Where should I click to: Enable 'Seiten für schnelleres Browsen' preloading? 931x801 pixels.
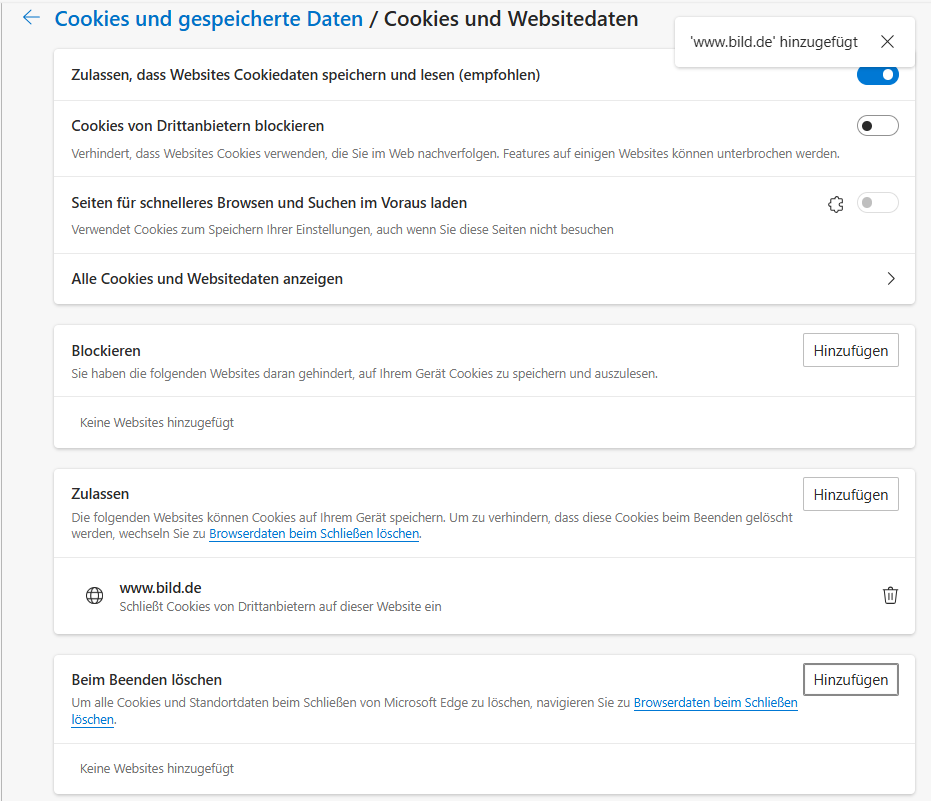877,203
